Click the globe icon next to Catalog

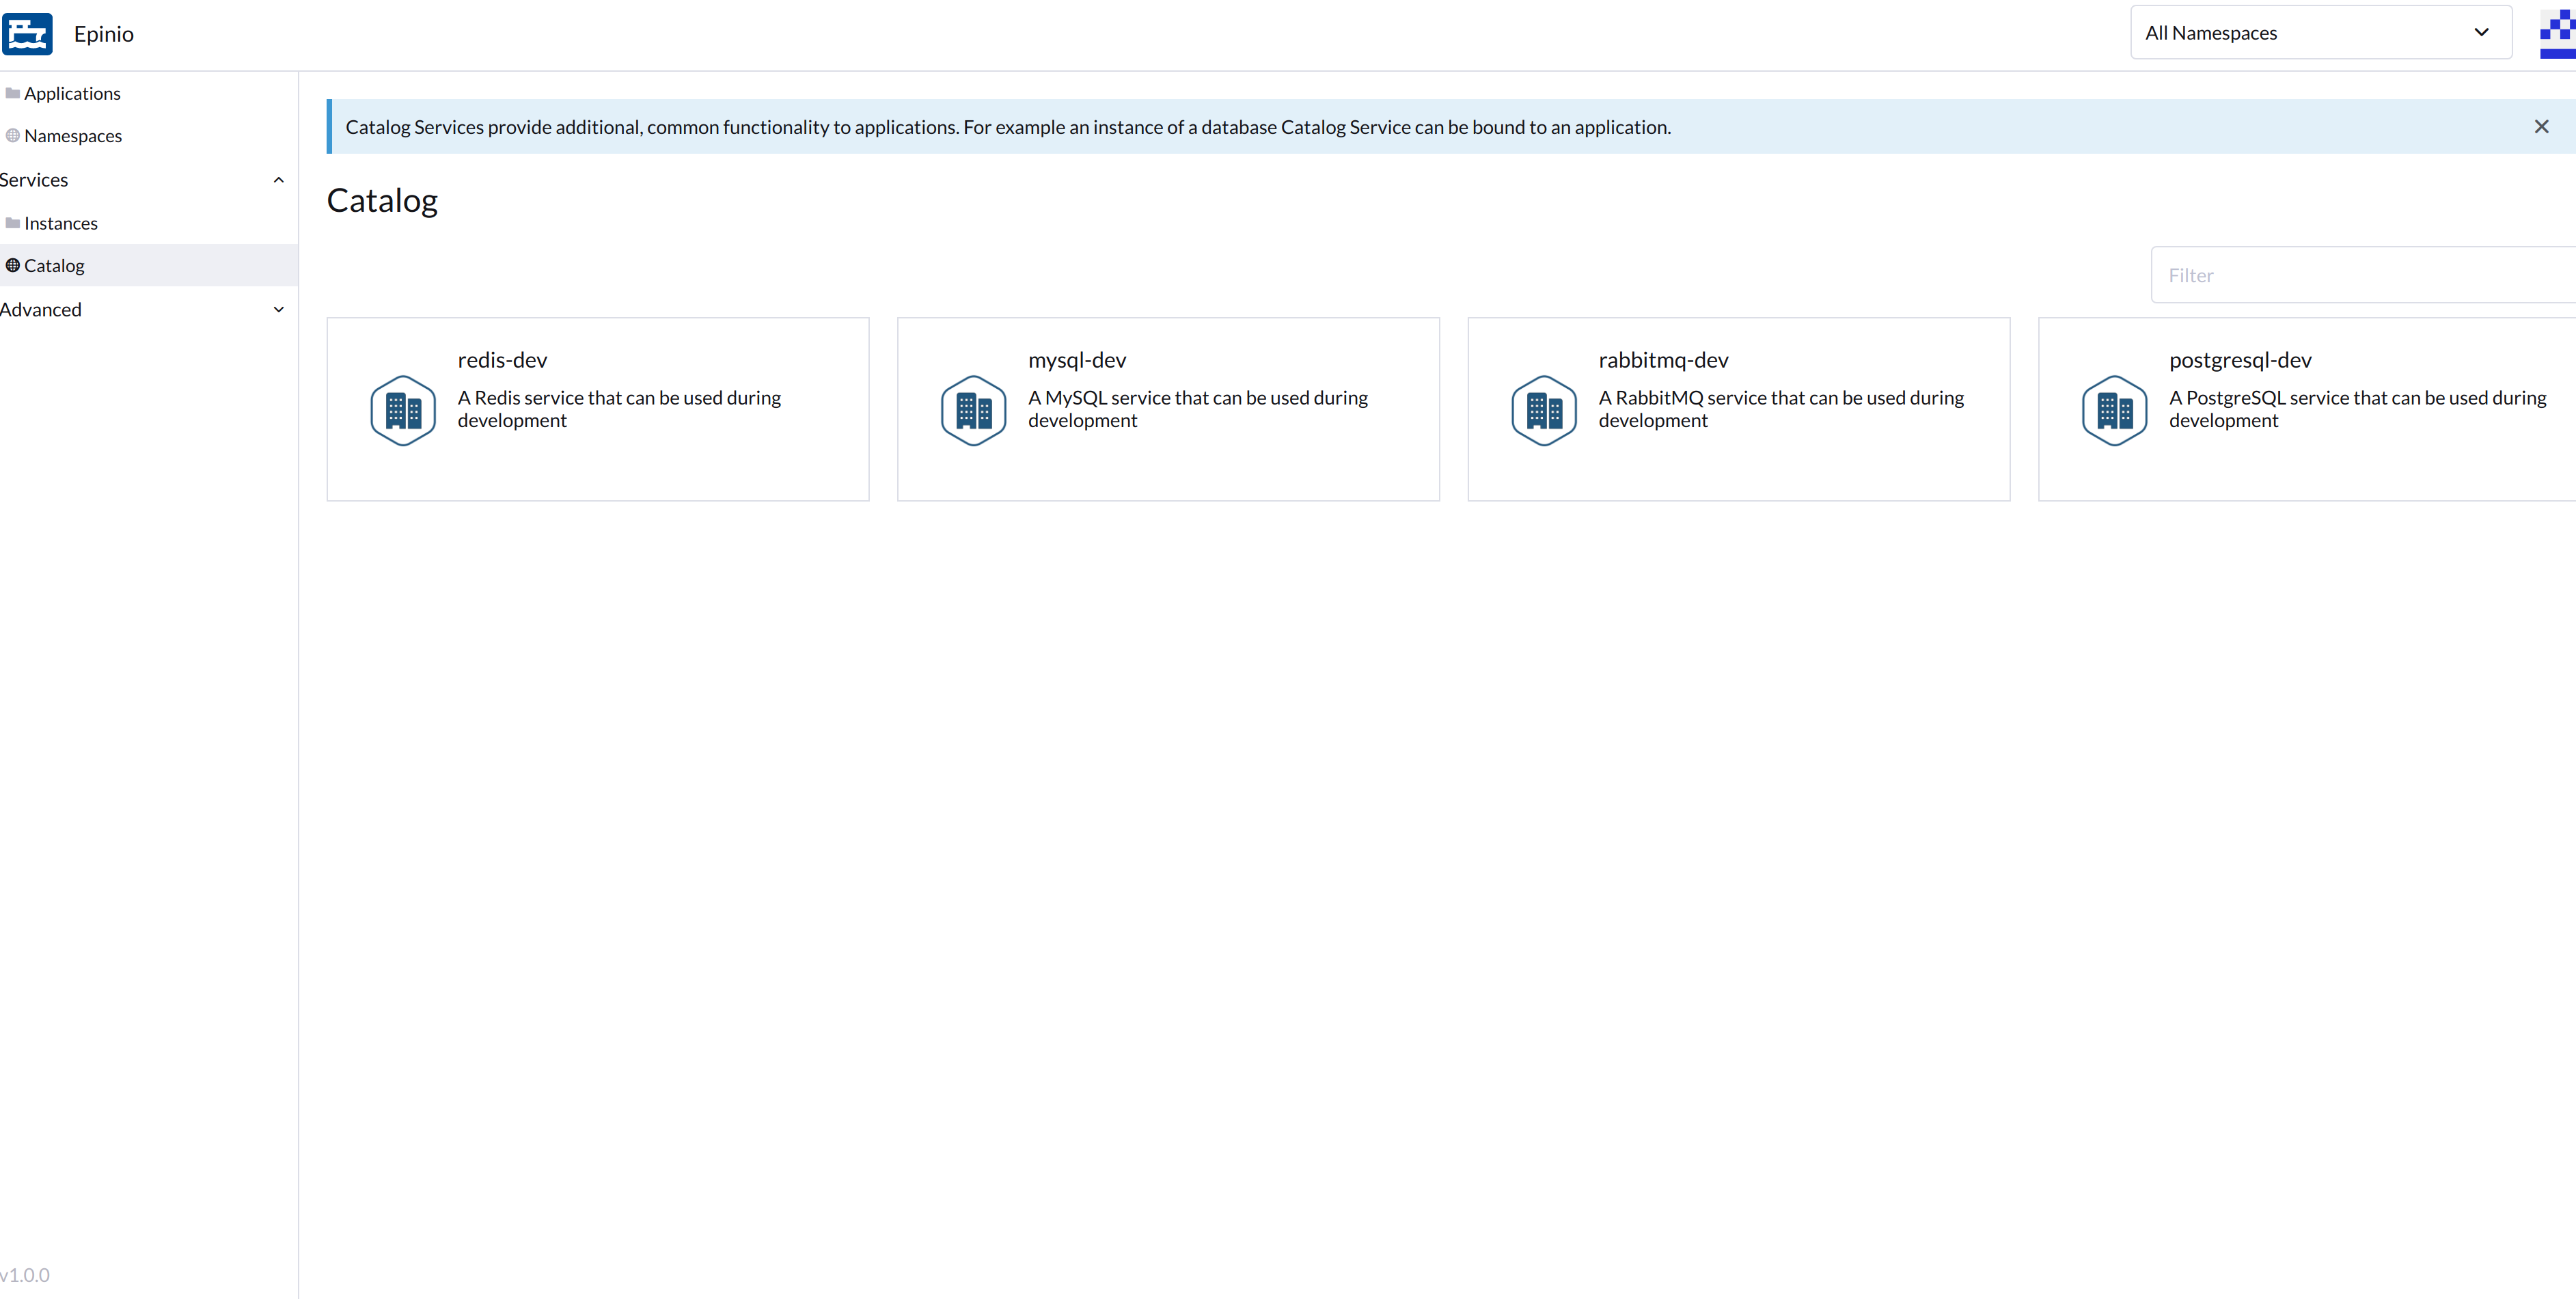pos(12,265)
